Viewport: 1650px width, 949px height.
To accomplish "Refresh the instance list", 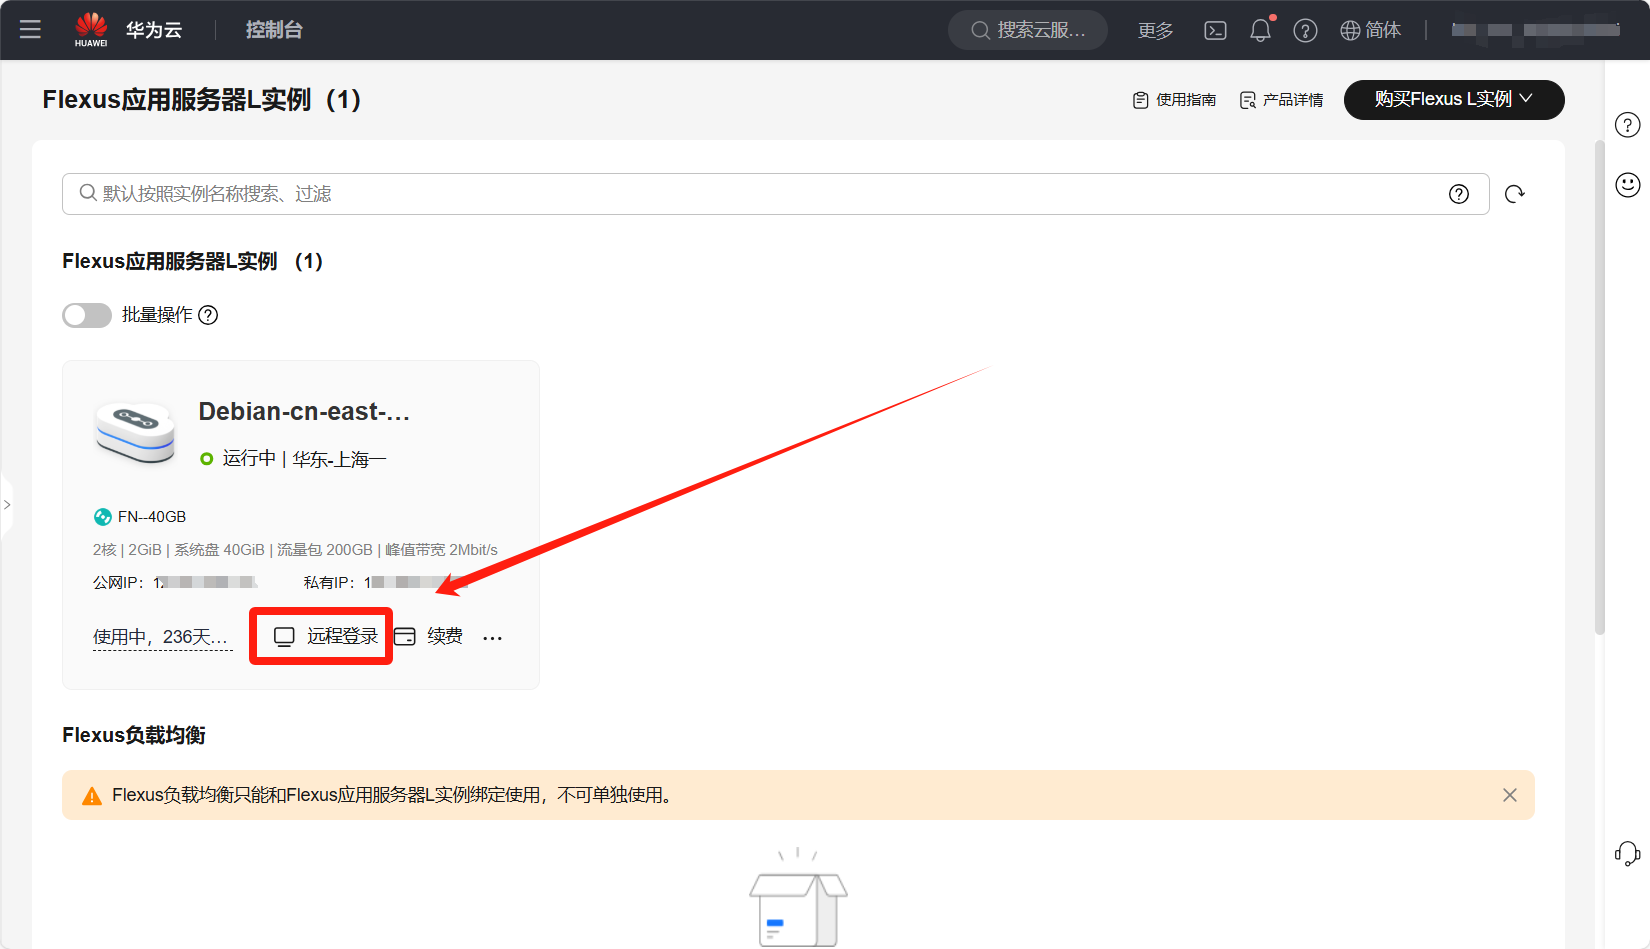I will (x=1514, y=194).
